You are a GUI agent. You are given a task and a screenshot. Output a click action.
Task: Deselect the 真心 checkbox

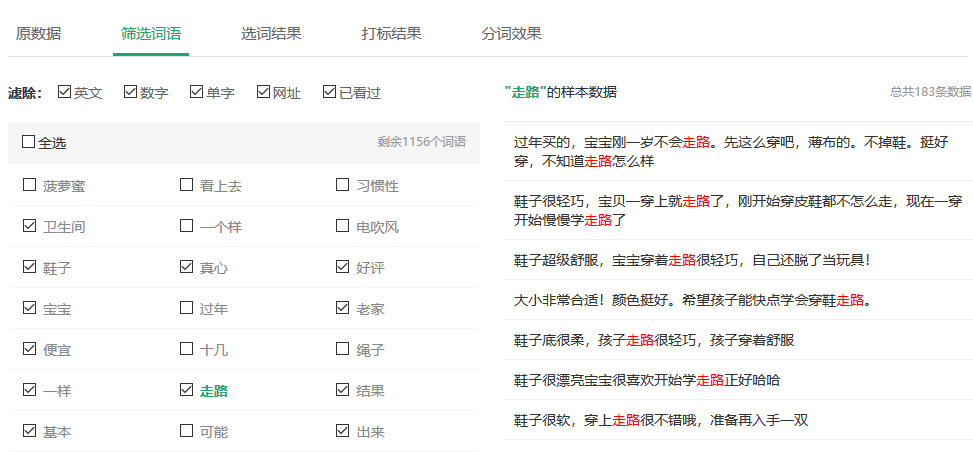coord(186,266)
